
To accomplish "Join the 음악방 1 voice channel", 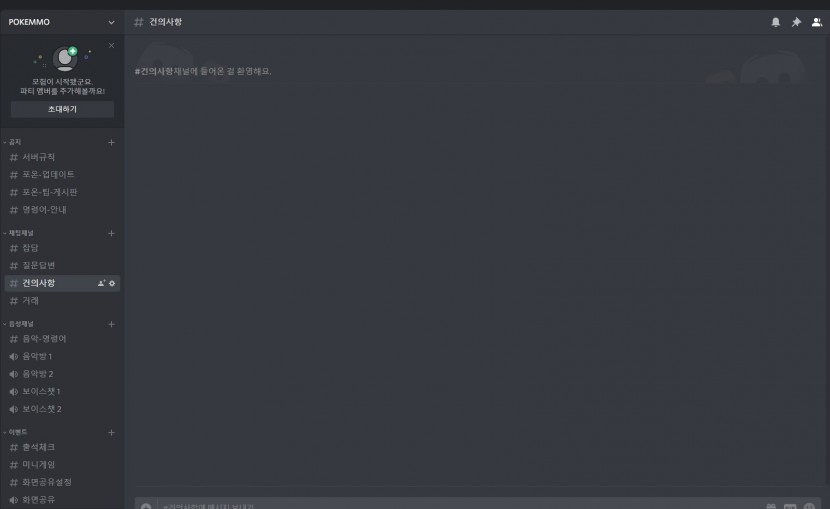I will tap(62, 357).
